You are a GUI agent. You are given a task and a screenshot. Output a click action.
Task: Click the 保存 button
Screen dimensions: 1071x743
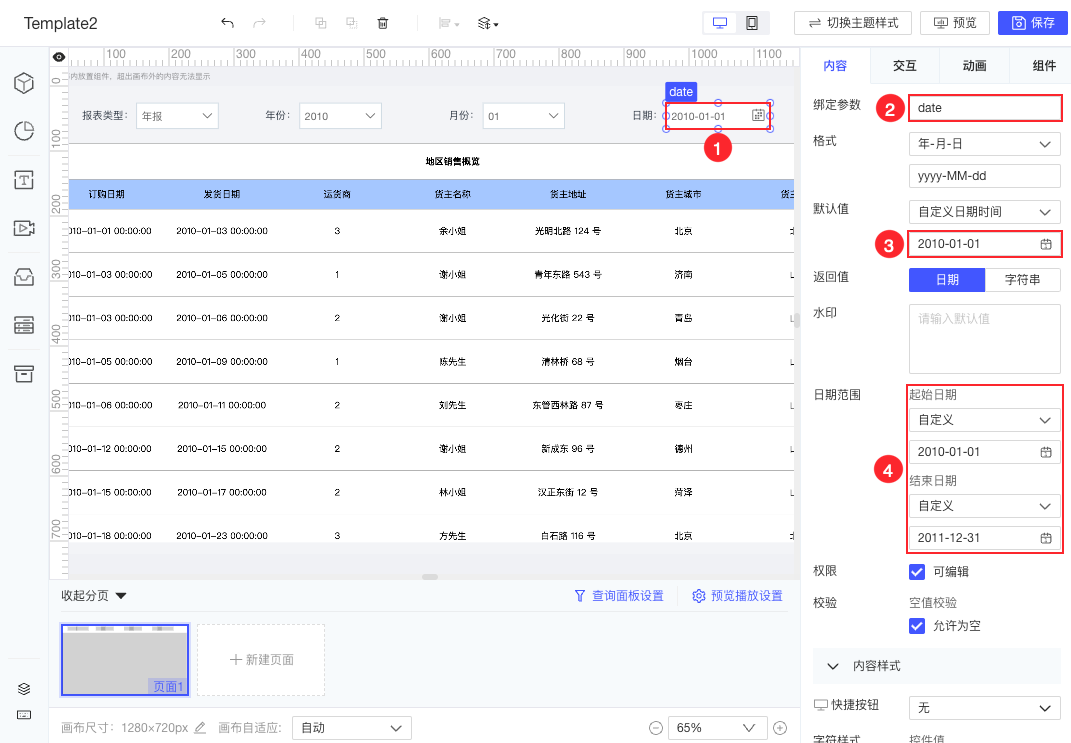pos(1032,23)
